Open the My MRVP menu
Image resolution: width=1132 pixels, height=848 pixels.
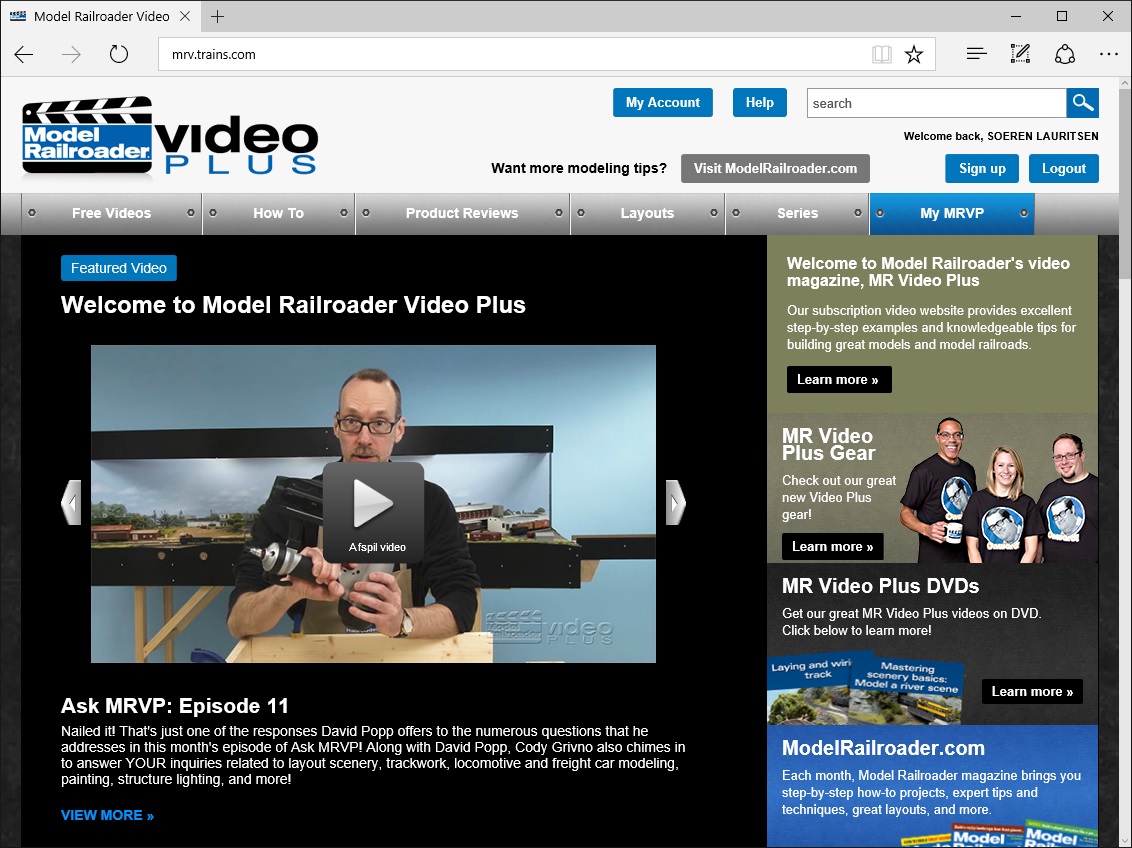click(952, 213)
